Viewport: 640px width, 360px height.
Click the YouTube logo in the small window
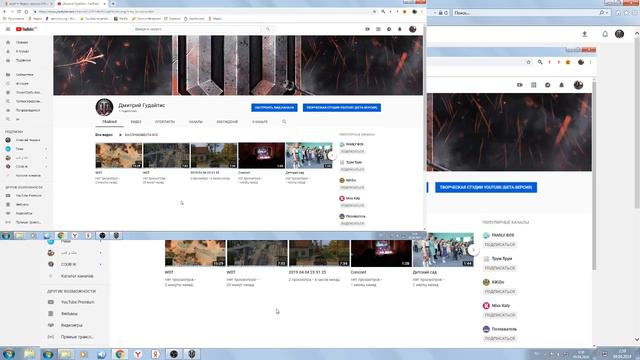click(26, 29)
